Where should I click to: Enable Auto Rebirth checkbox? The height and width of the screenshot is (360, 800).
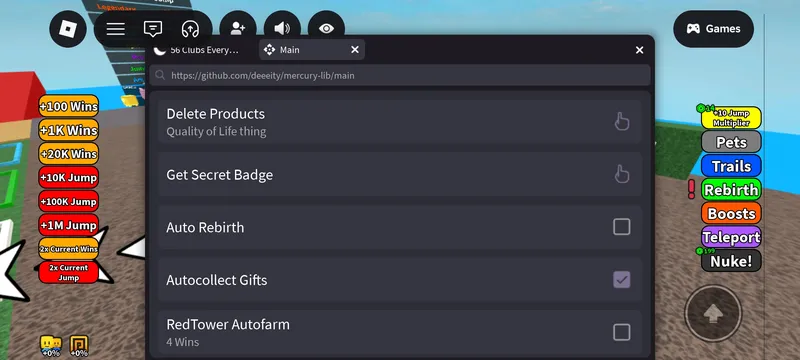click(621, 227)
